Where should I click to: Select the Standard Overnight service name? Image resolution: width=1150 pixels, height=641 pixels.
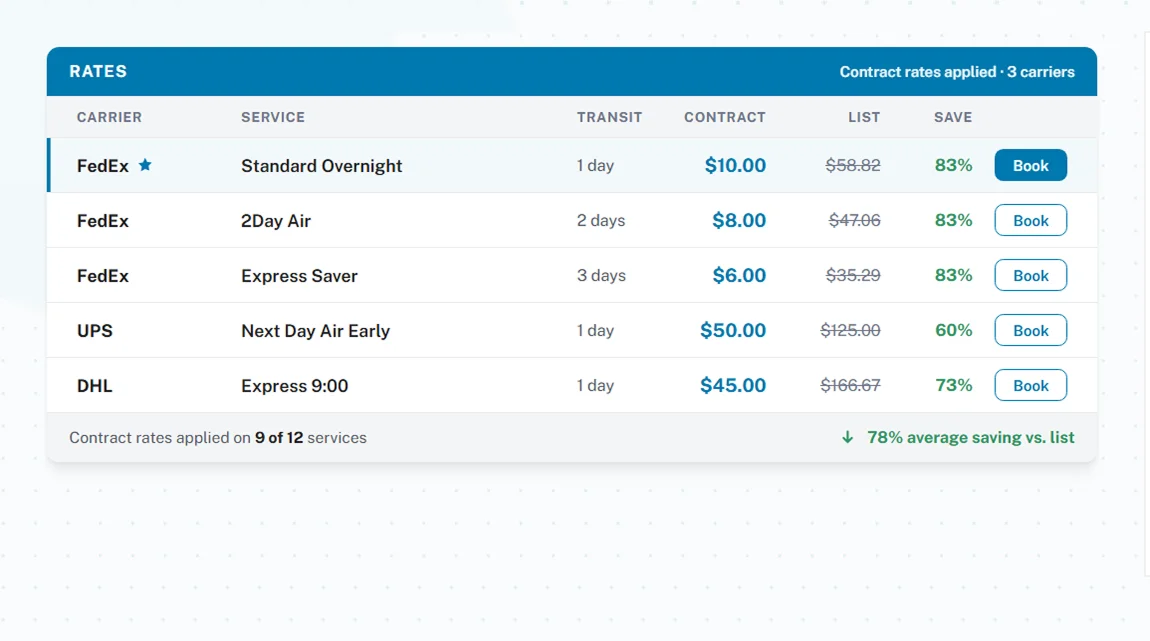coord(321,166)
